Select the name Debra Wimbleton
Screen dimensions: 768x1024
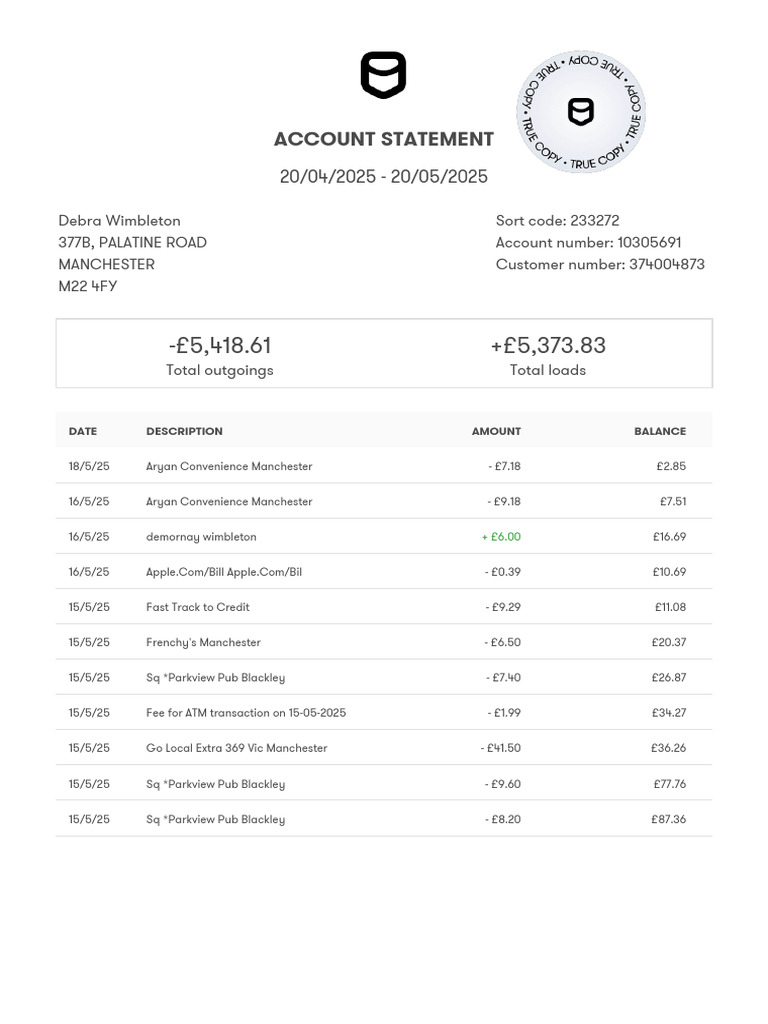120,221
